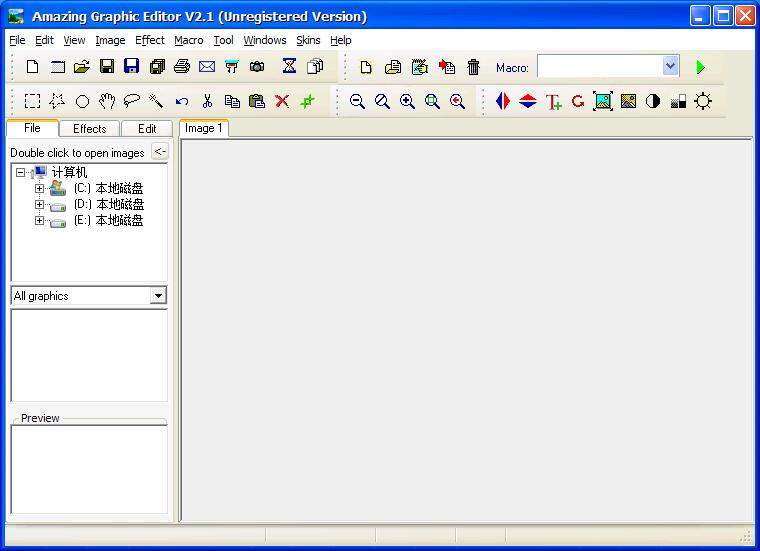
Task: Undo the last action with the arrow icon
Action: coord(182,102)
